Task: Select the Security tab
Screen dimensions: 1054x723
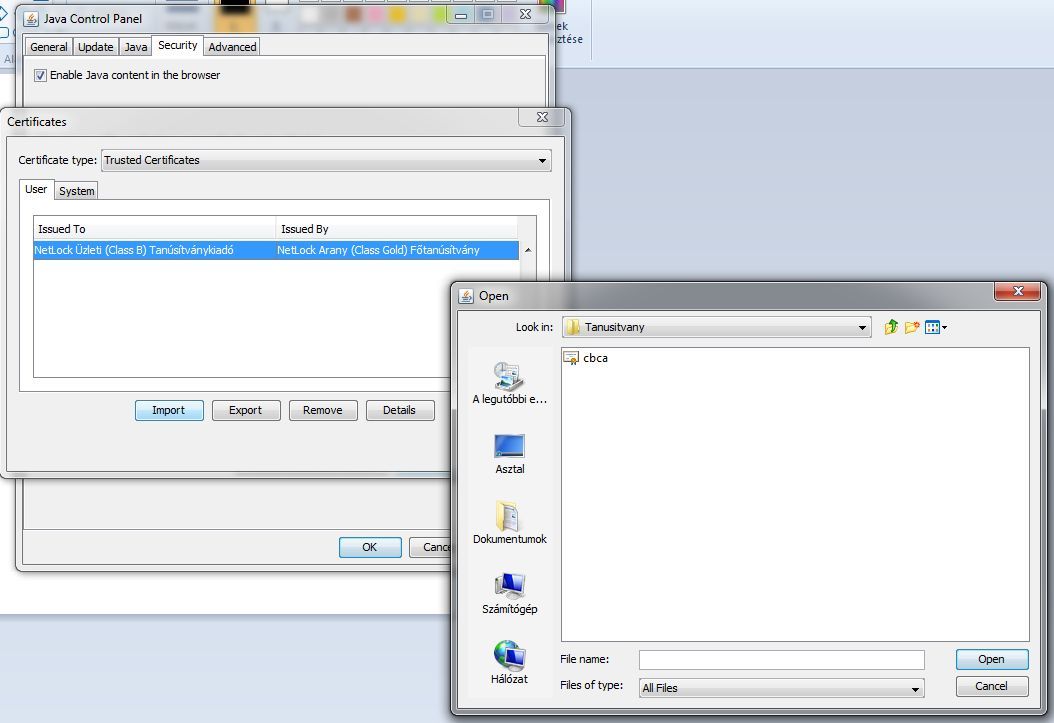Action: click(177, 45)
